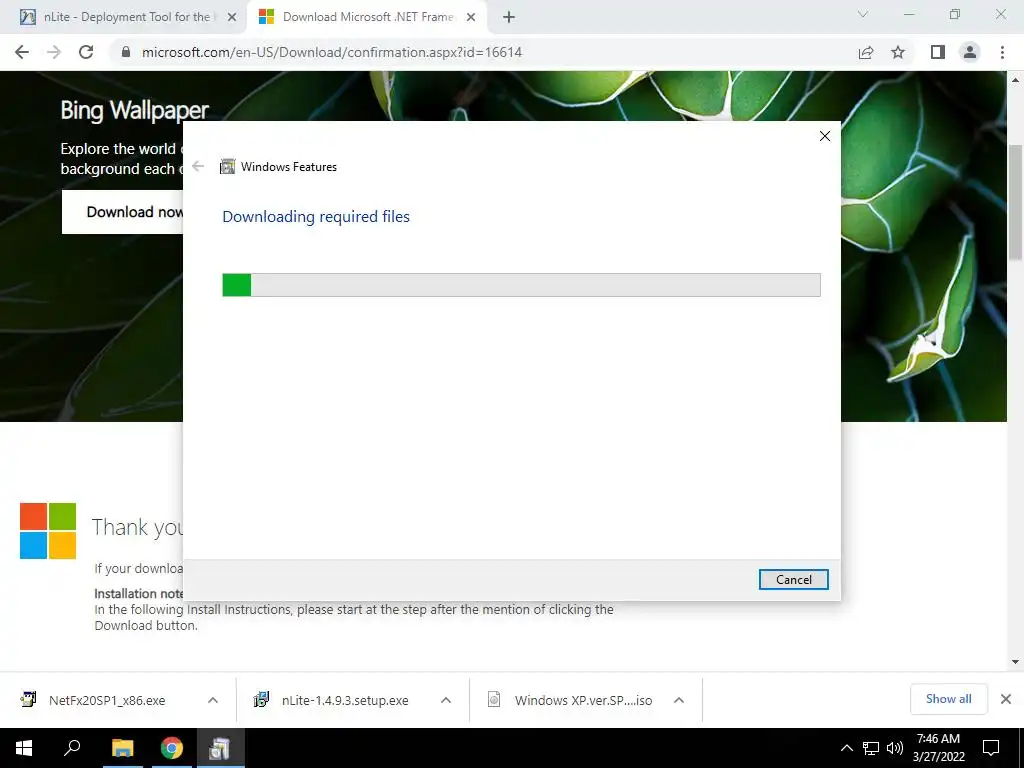Open taskbar search
The width and height of the screenshot is (1024, 768).
click(x=72, y=748)
